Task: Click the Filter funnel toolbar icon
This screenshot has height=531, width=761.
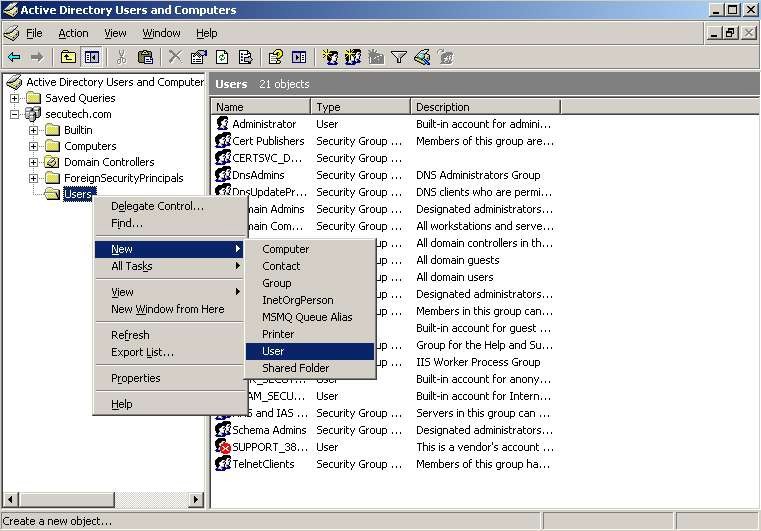Action: (399, 57)
